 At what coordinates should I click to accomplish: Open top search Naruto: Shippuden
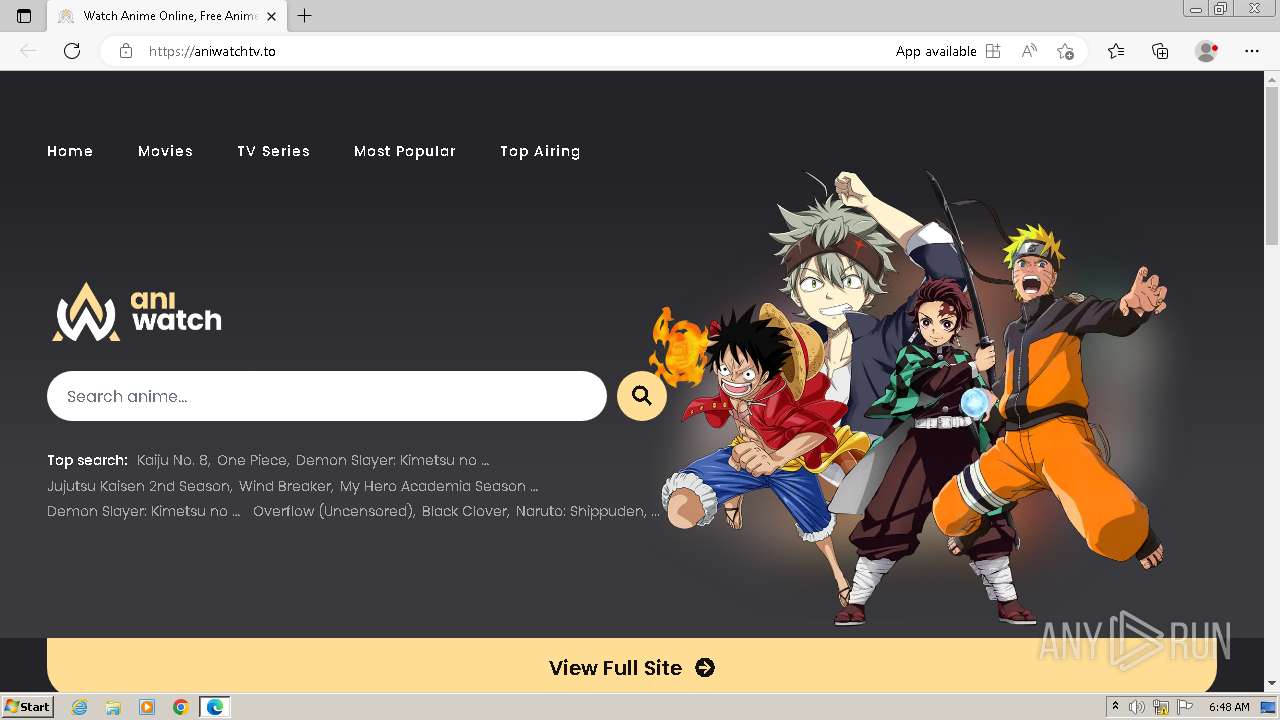pos(582,511)
